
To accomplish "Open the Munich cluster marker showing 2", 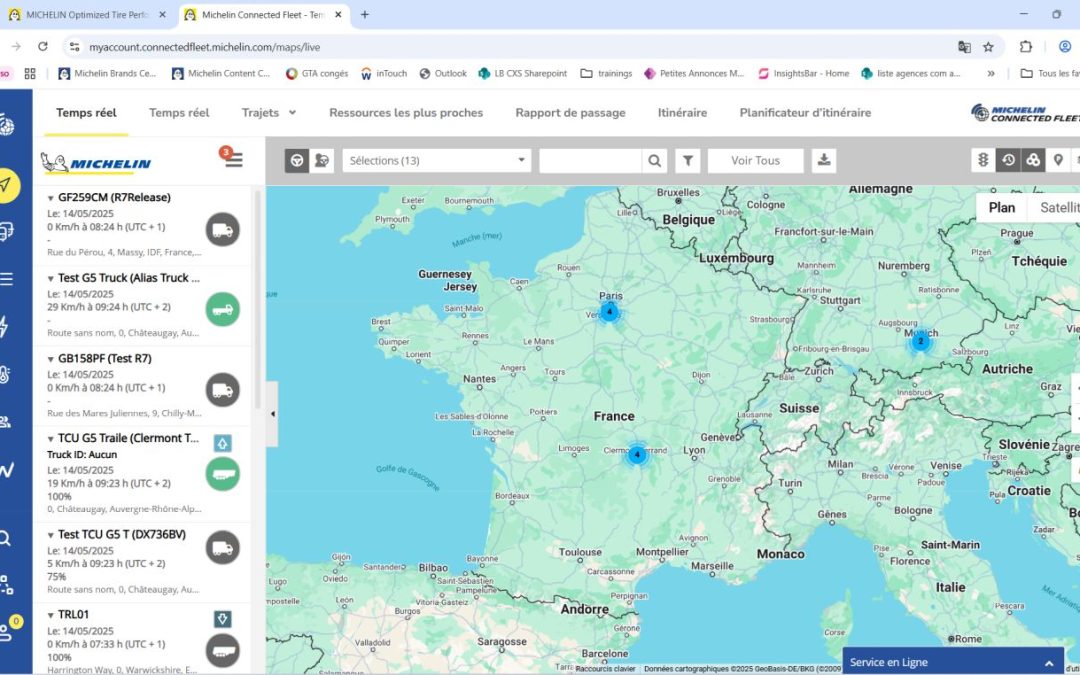I will click(x=921, y=341).
